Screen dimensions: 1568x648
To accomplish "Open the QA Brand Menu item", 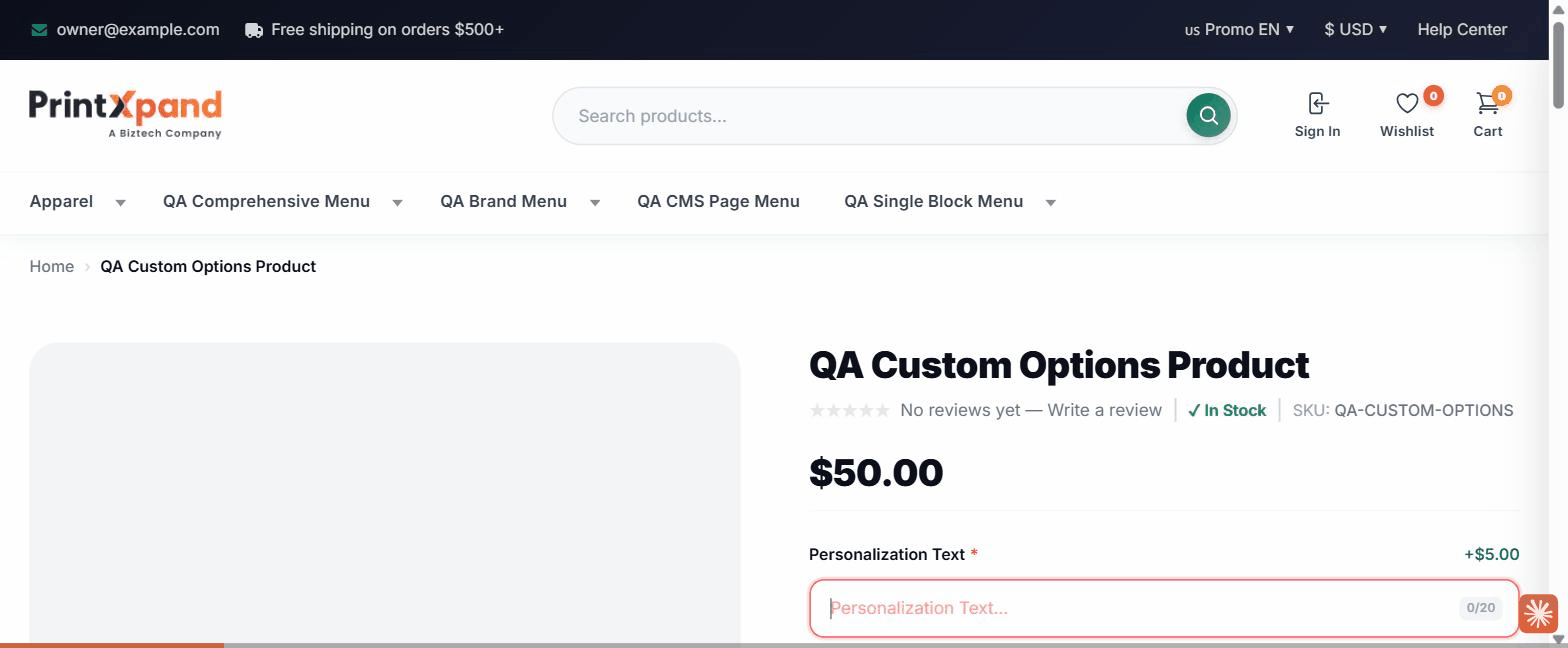I will coord(503,201).
